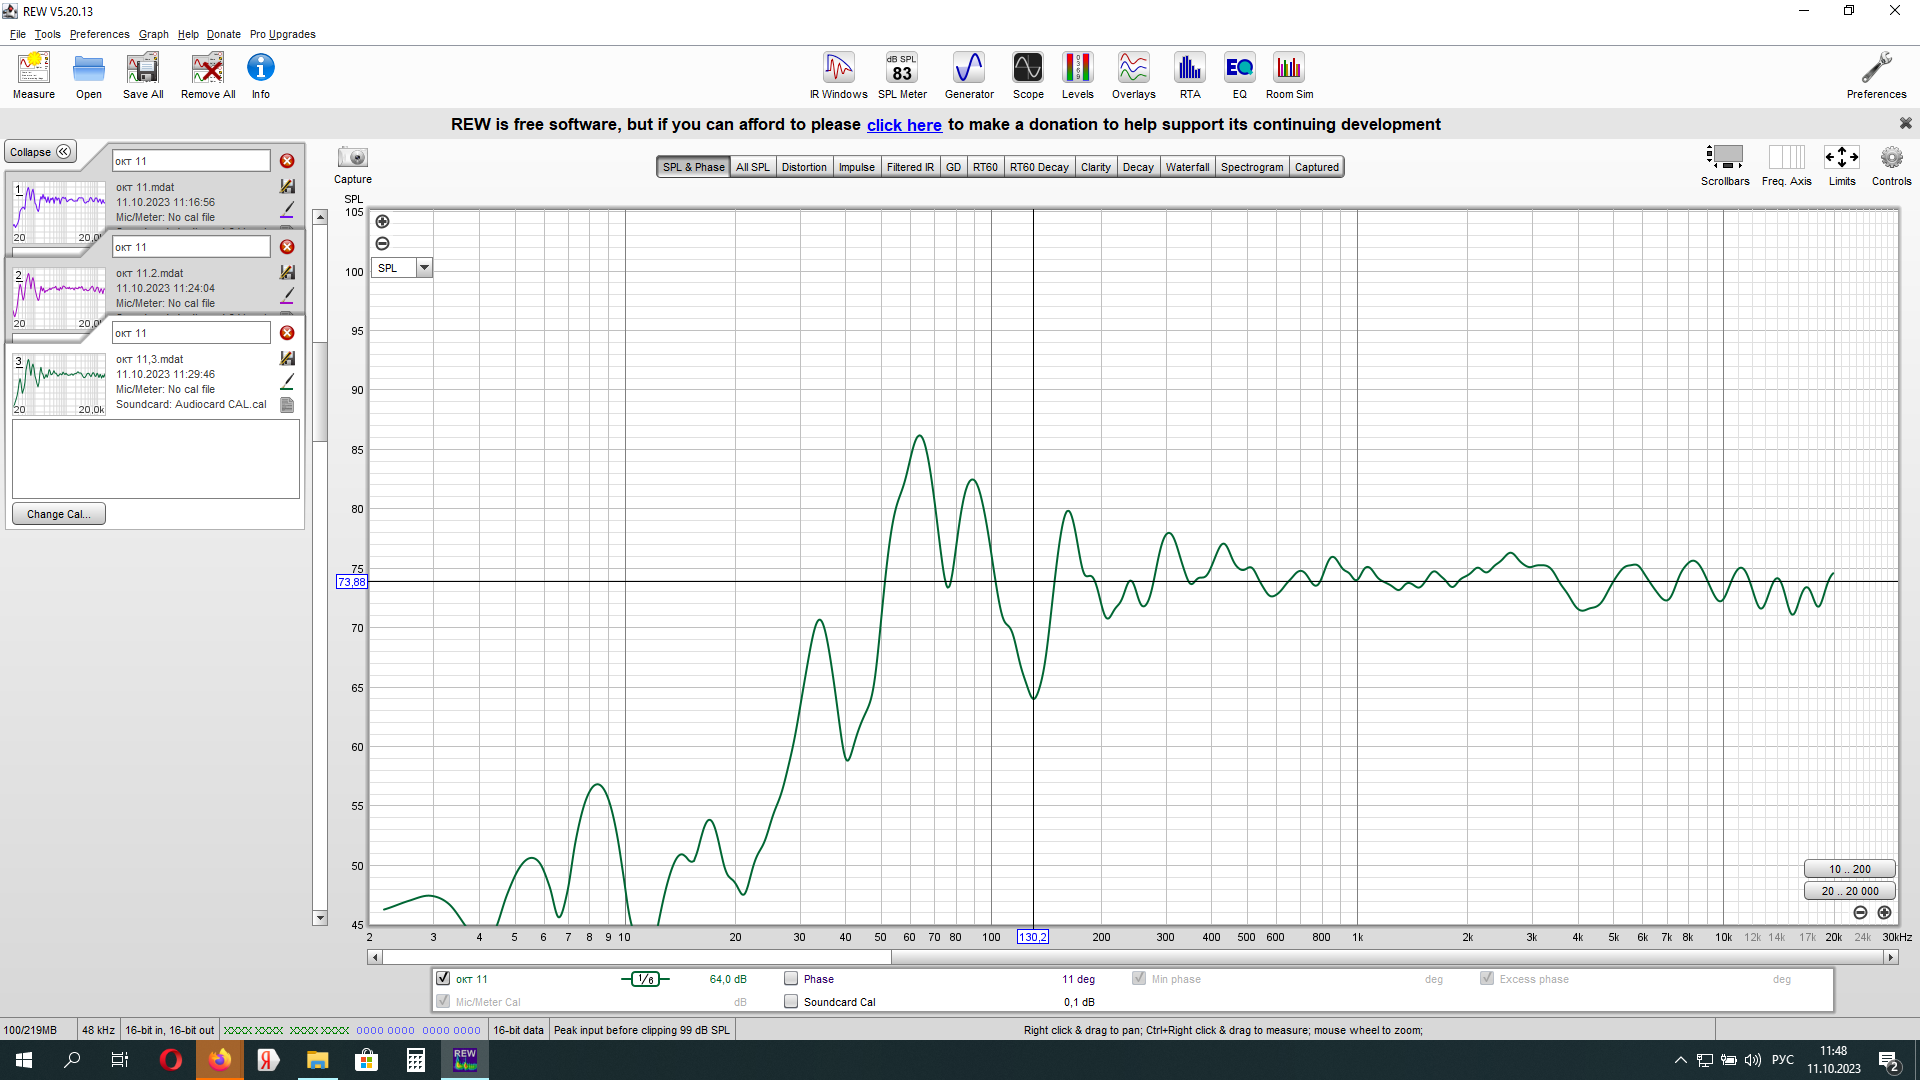Image resolution: width=1920 pixels, height=1080 pixels.
Task: Change first measurement trace color
Action: [287, 210]
